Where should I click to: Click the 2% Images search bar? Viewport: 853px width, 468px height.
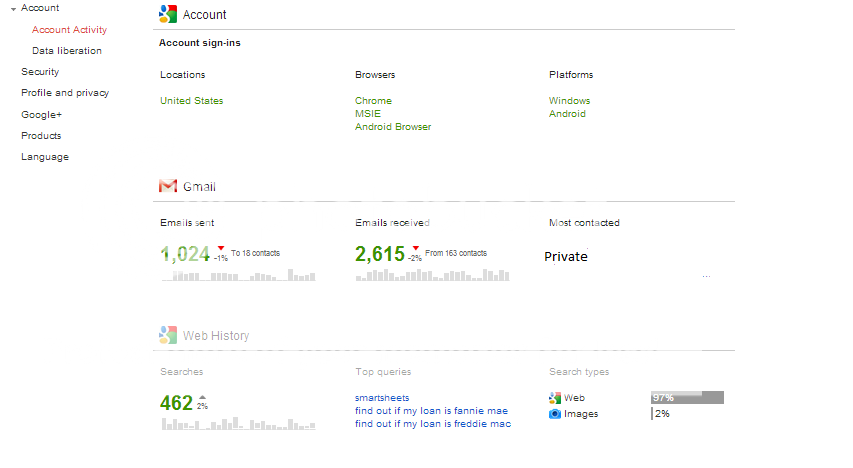click(661, 414)
